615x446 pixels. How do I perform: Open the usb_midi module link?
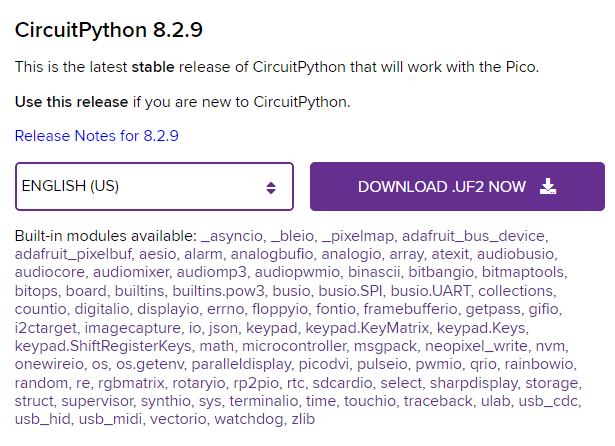click(110, 419)
